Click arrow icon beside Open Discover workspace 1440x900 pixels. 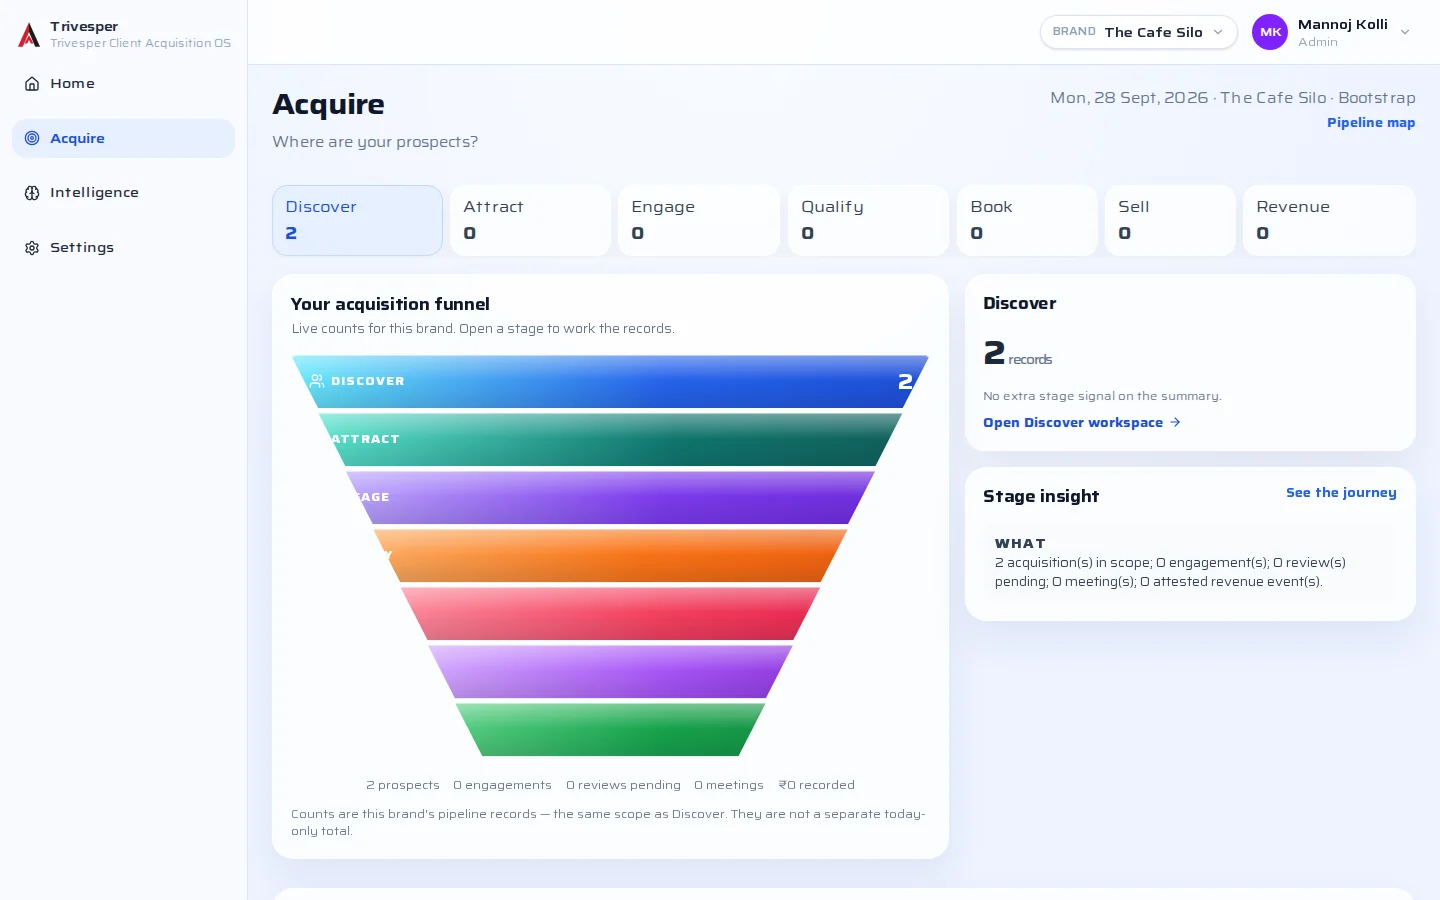click(1175, 423)
